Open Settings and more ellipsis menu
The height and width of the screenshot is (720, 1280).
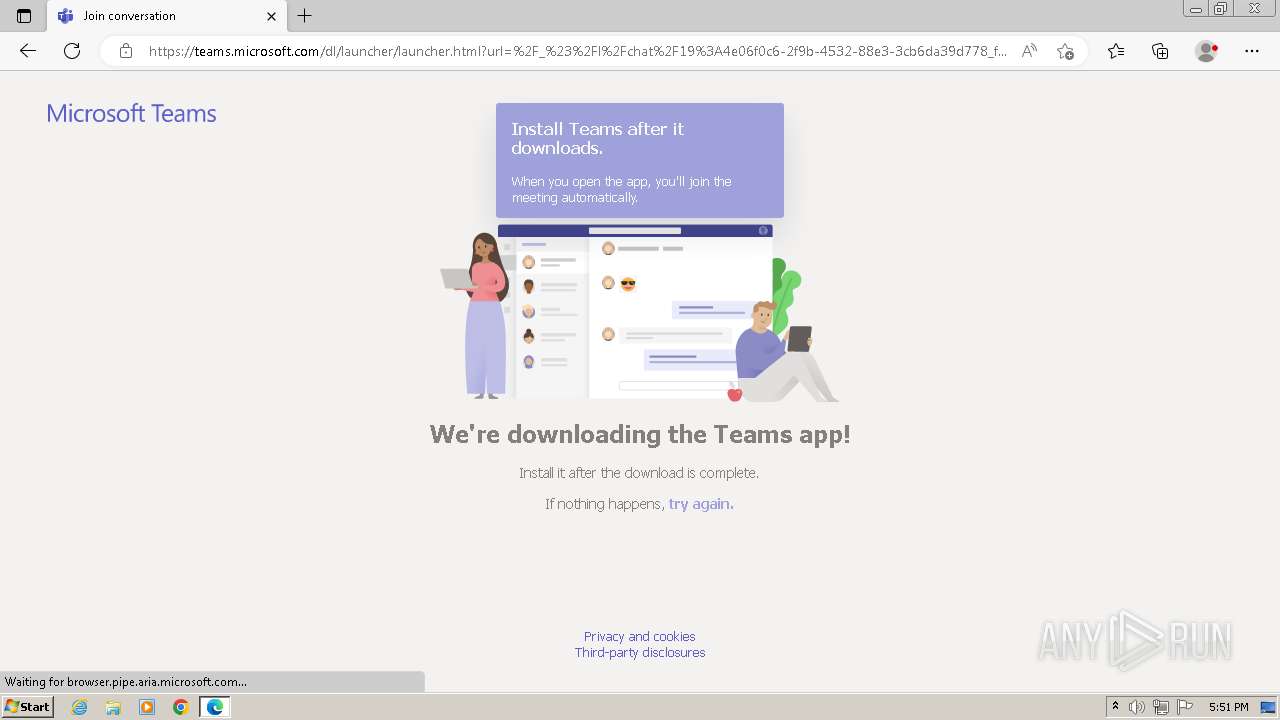point(1252,51)
